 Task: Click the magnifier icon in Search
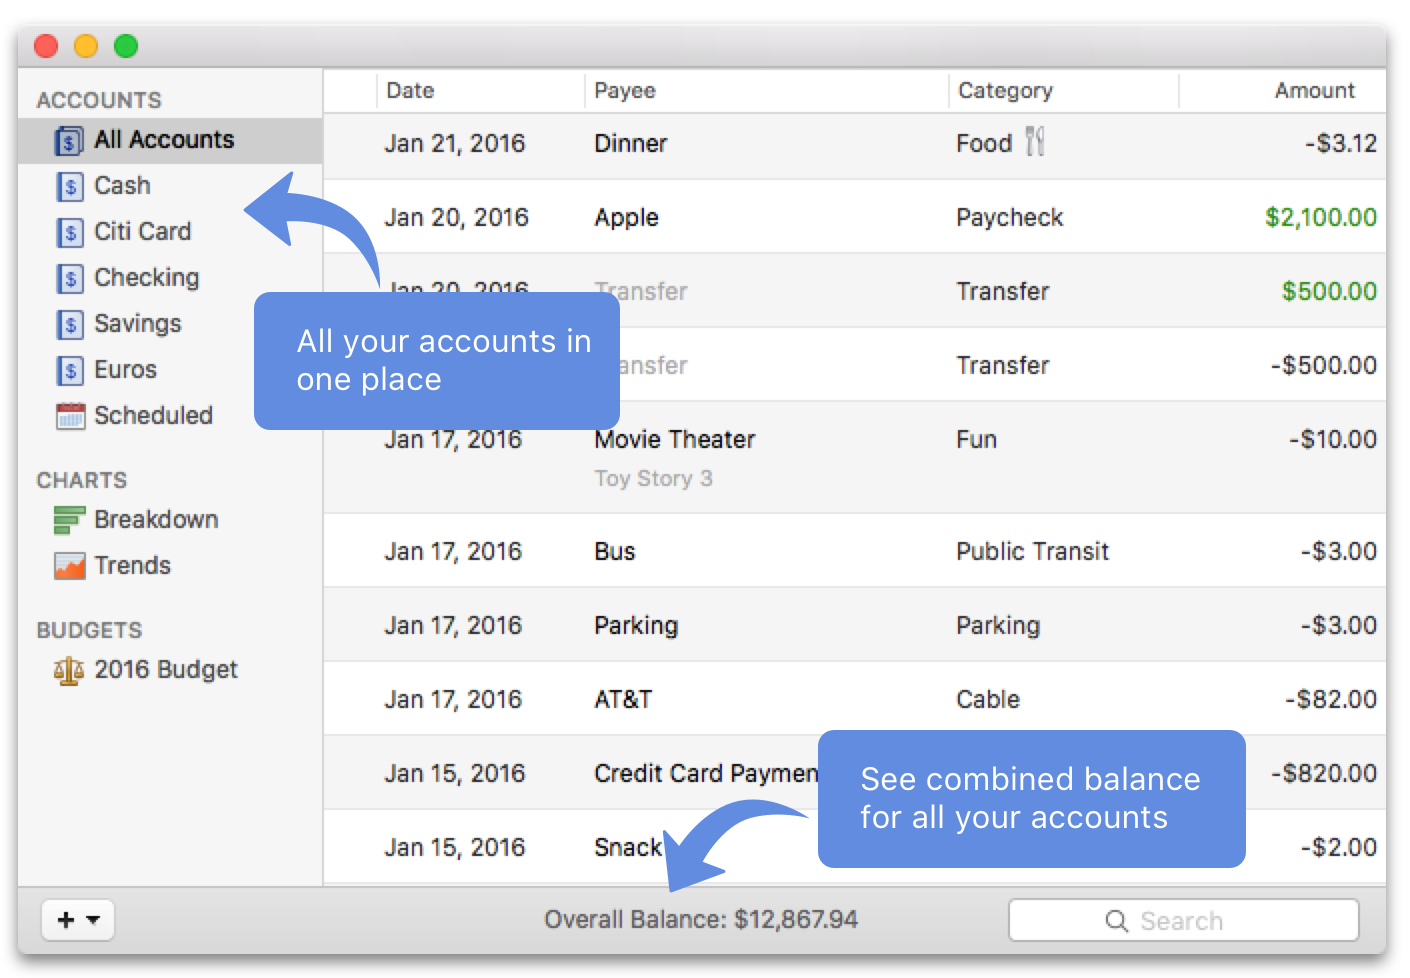click(x=1116, y=921)
